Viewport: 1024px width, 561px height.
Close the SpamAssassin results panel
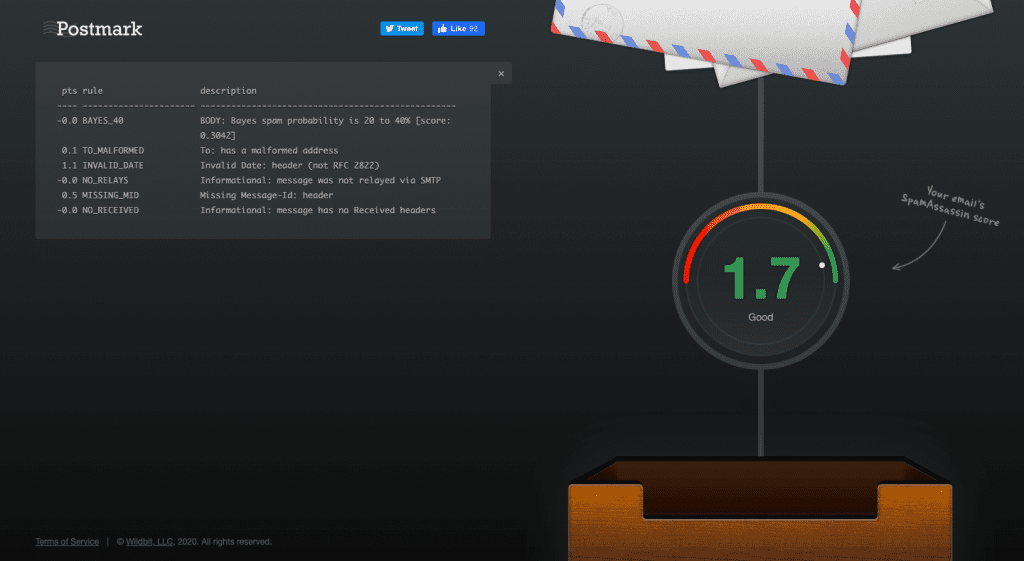pos(501,74)
